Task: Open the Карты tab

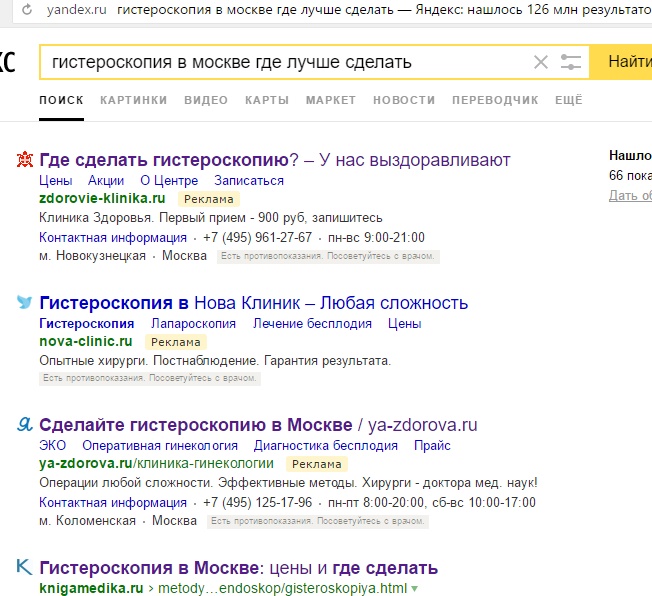Action: point(267,100)
